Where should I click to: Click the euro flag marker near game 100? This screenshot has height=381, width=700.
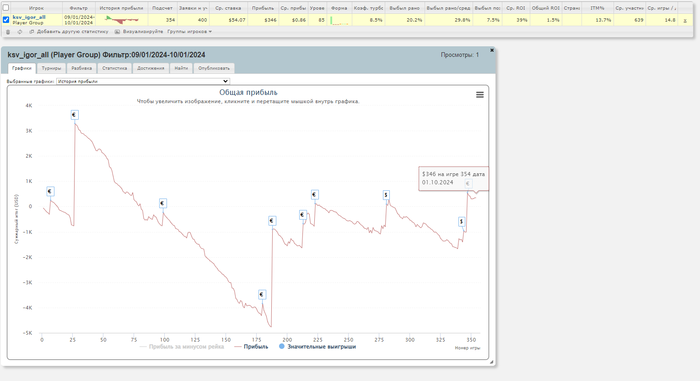(162, 203)
